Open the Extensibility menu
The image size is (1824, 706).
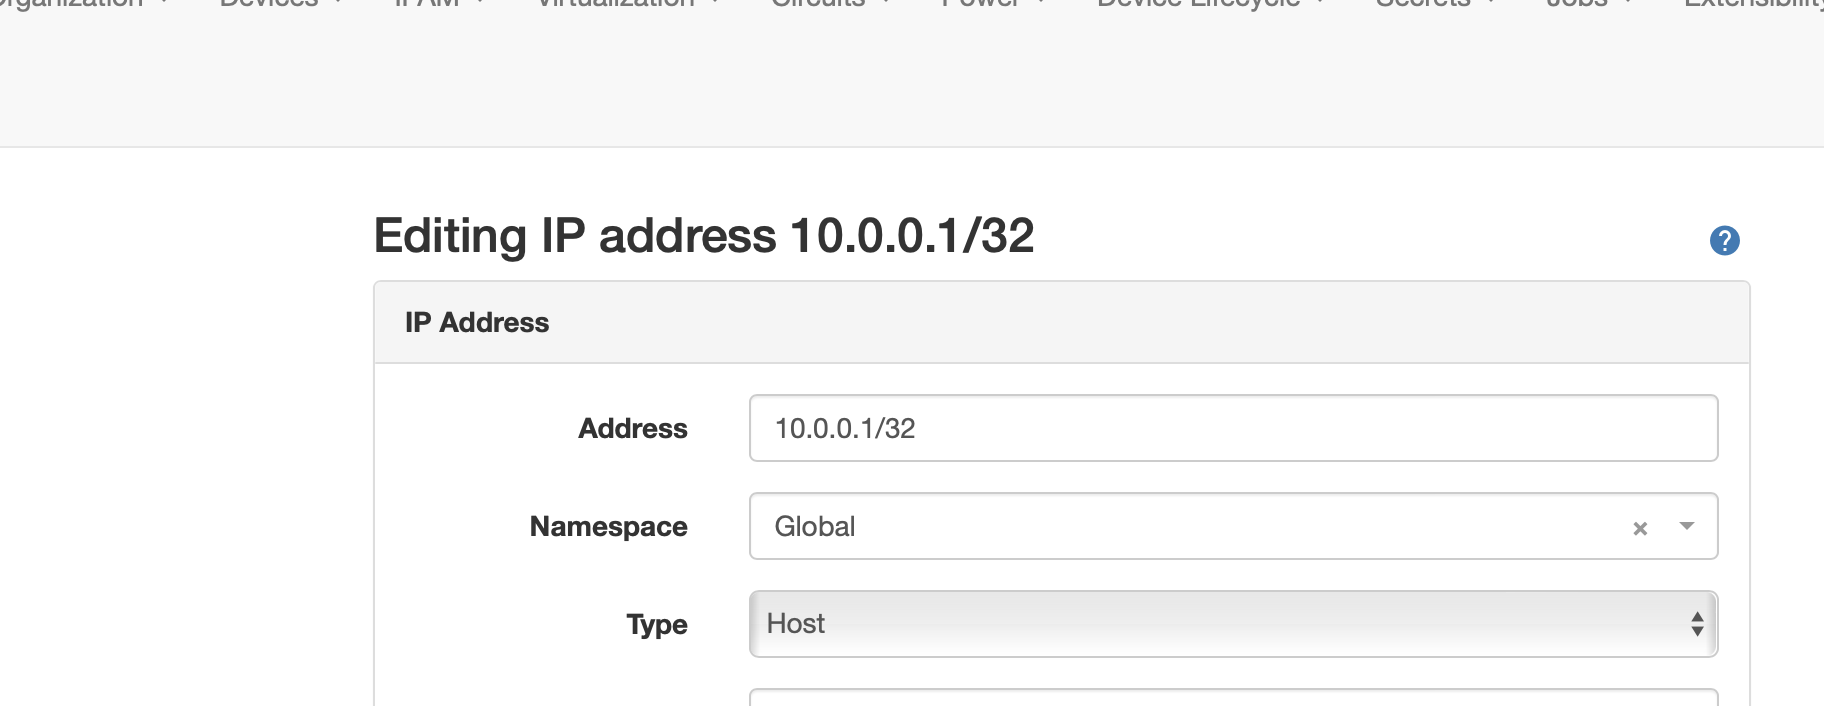tap(1760, 3)
